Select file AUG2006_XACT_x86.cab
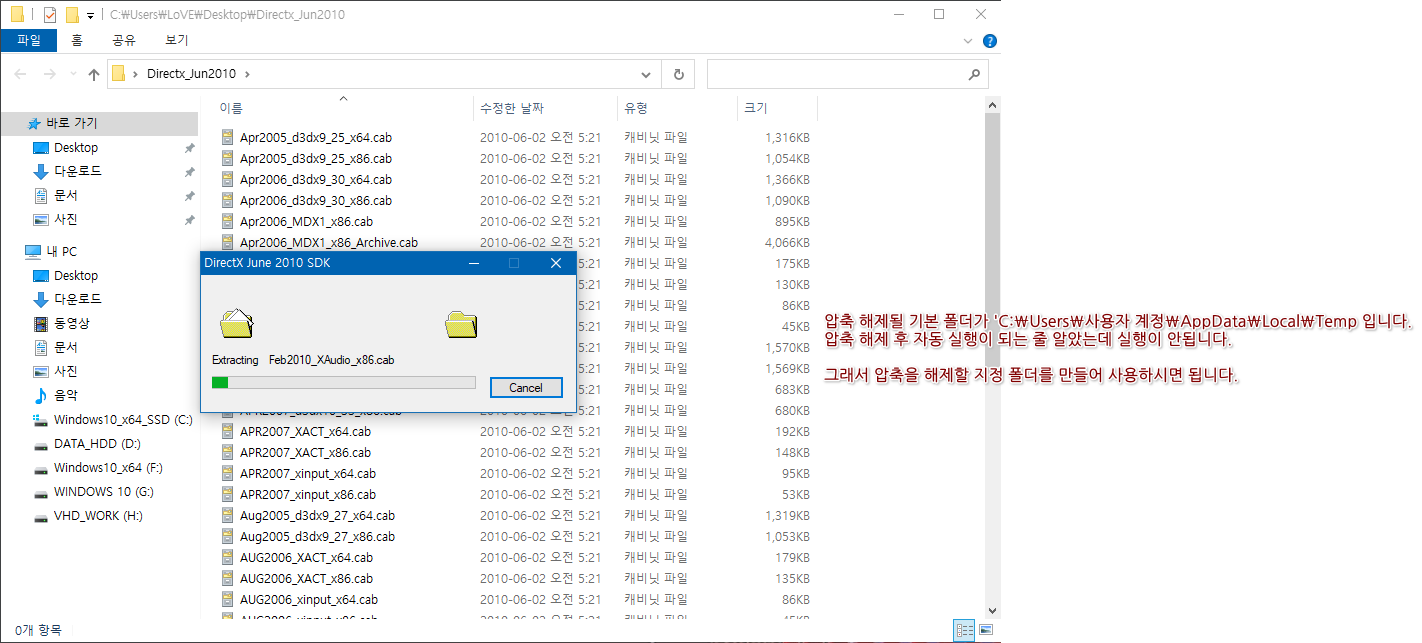The image size is (1422, 643). click(x=306, y=578)
